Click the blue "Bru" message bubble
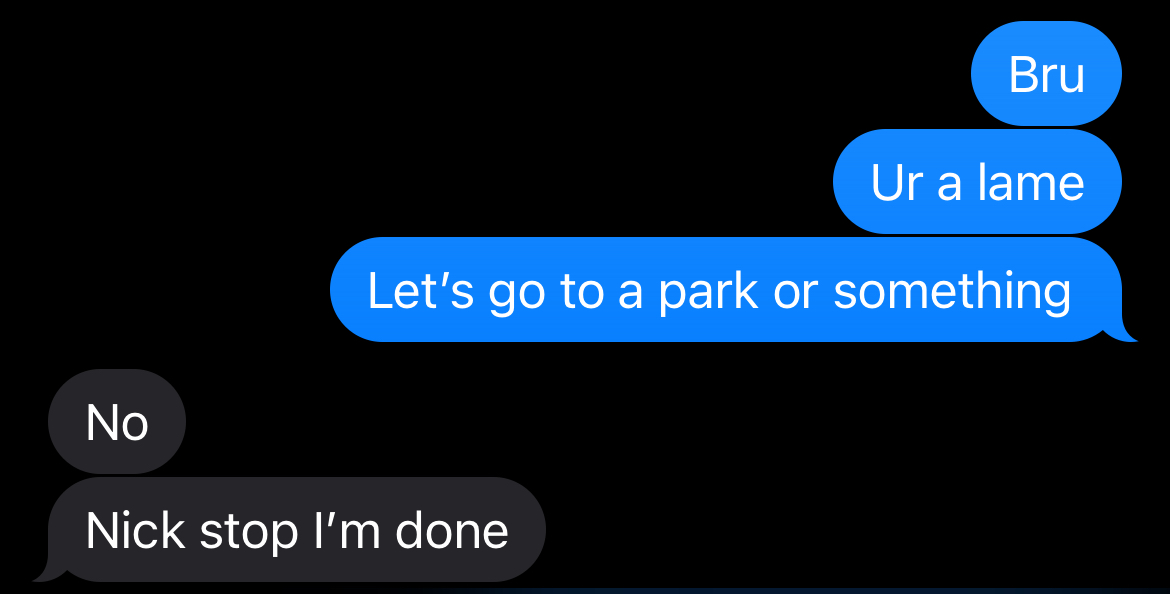The width and height of the screenshot is (1170, 594). point(1046,74)
